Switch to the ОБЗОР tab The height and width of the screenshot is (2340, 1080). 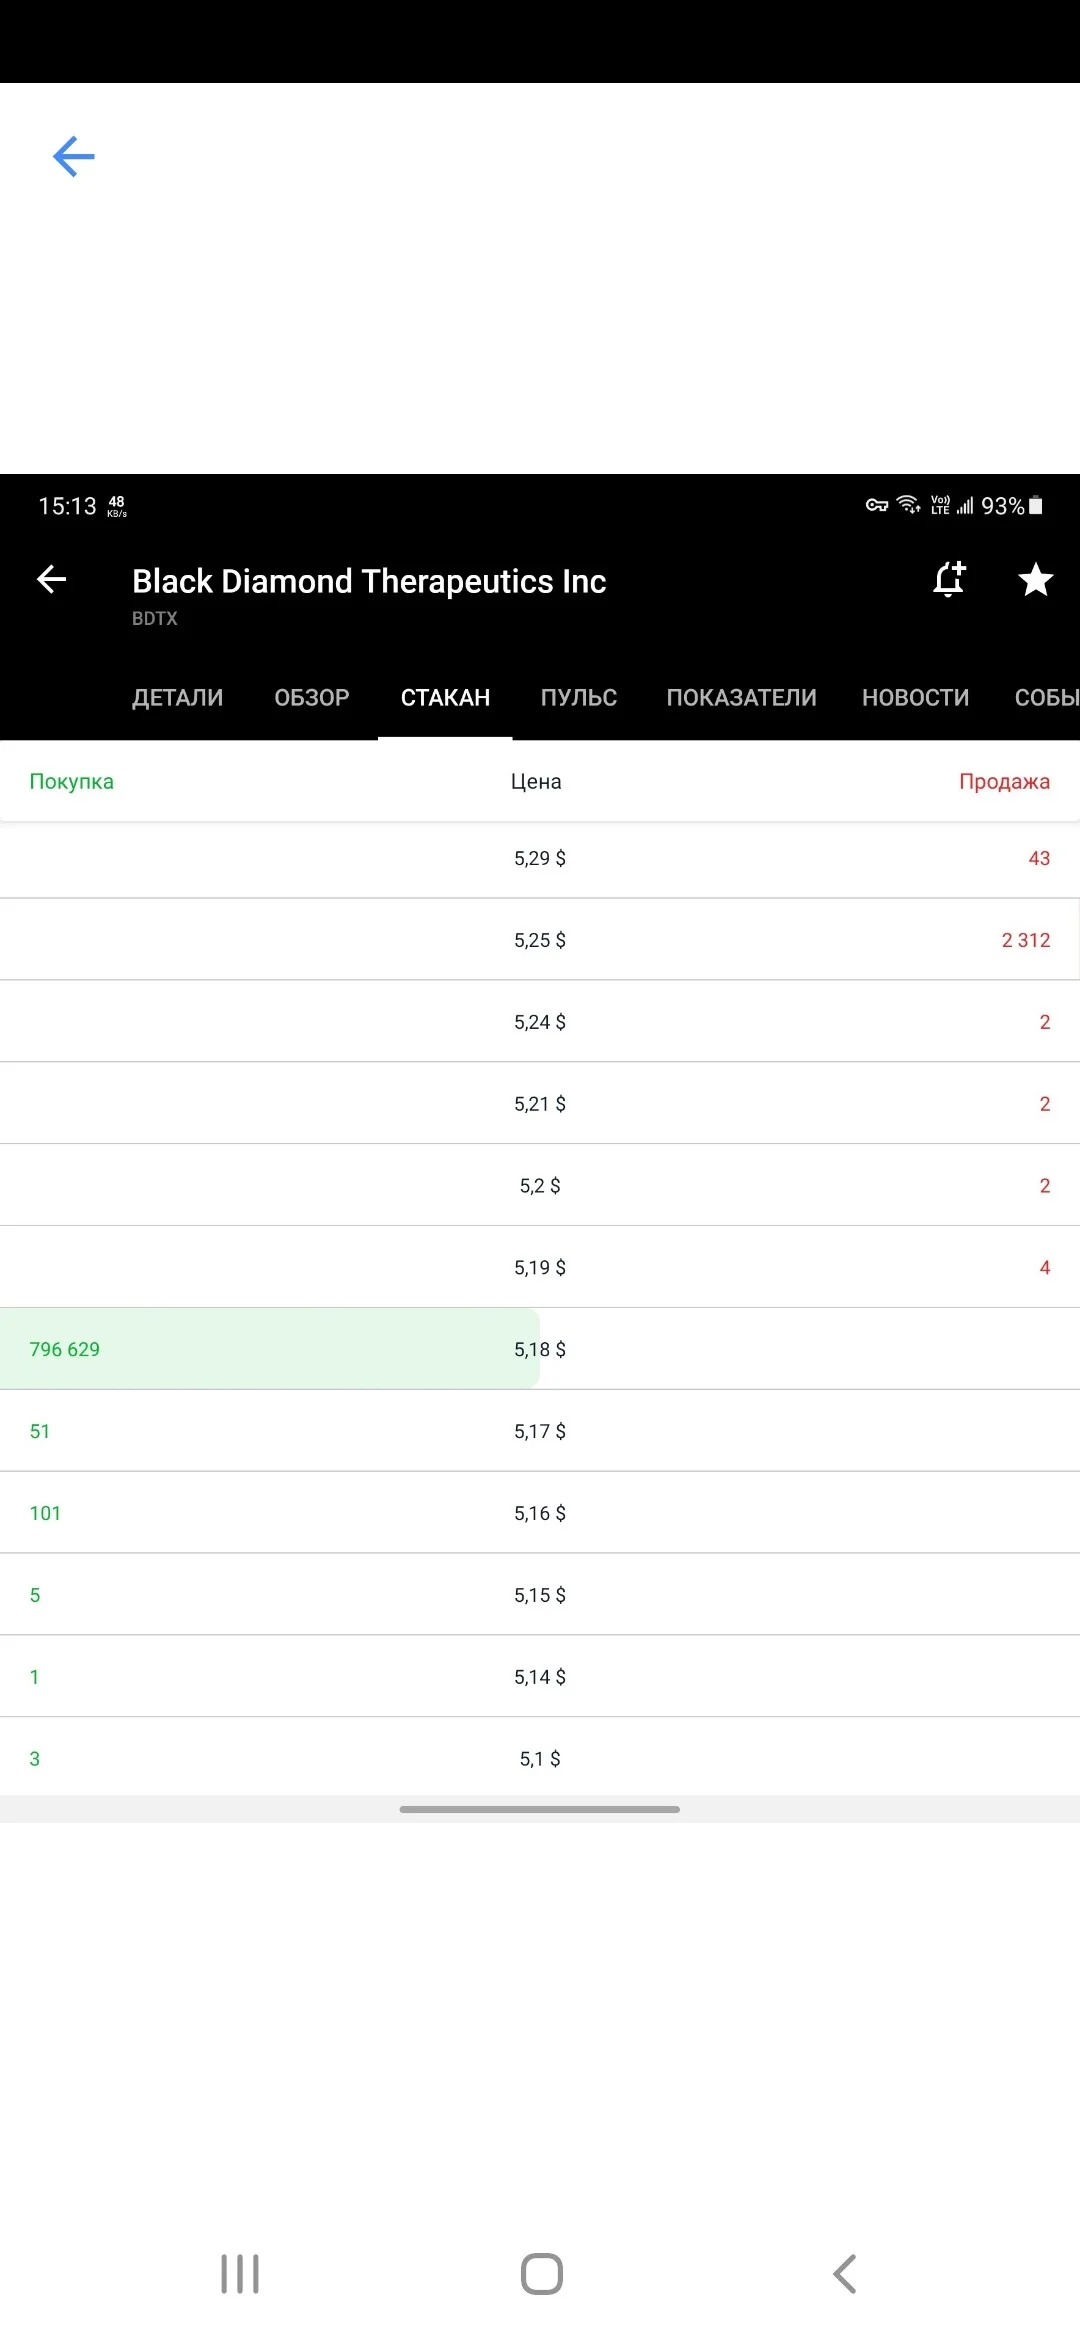312,697
